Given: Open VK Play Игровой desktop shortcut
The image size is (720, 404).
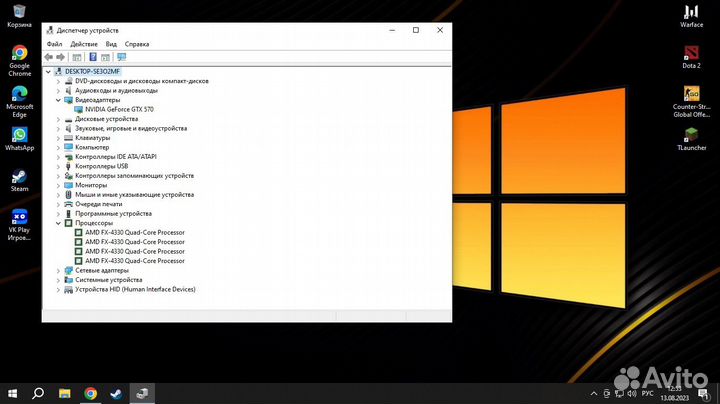Looking at the screenshot, I should click(x=19, y=225).
